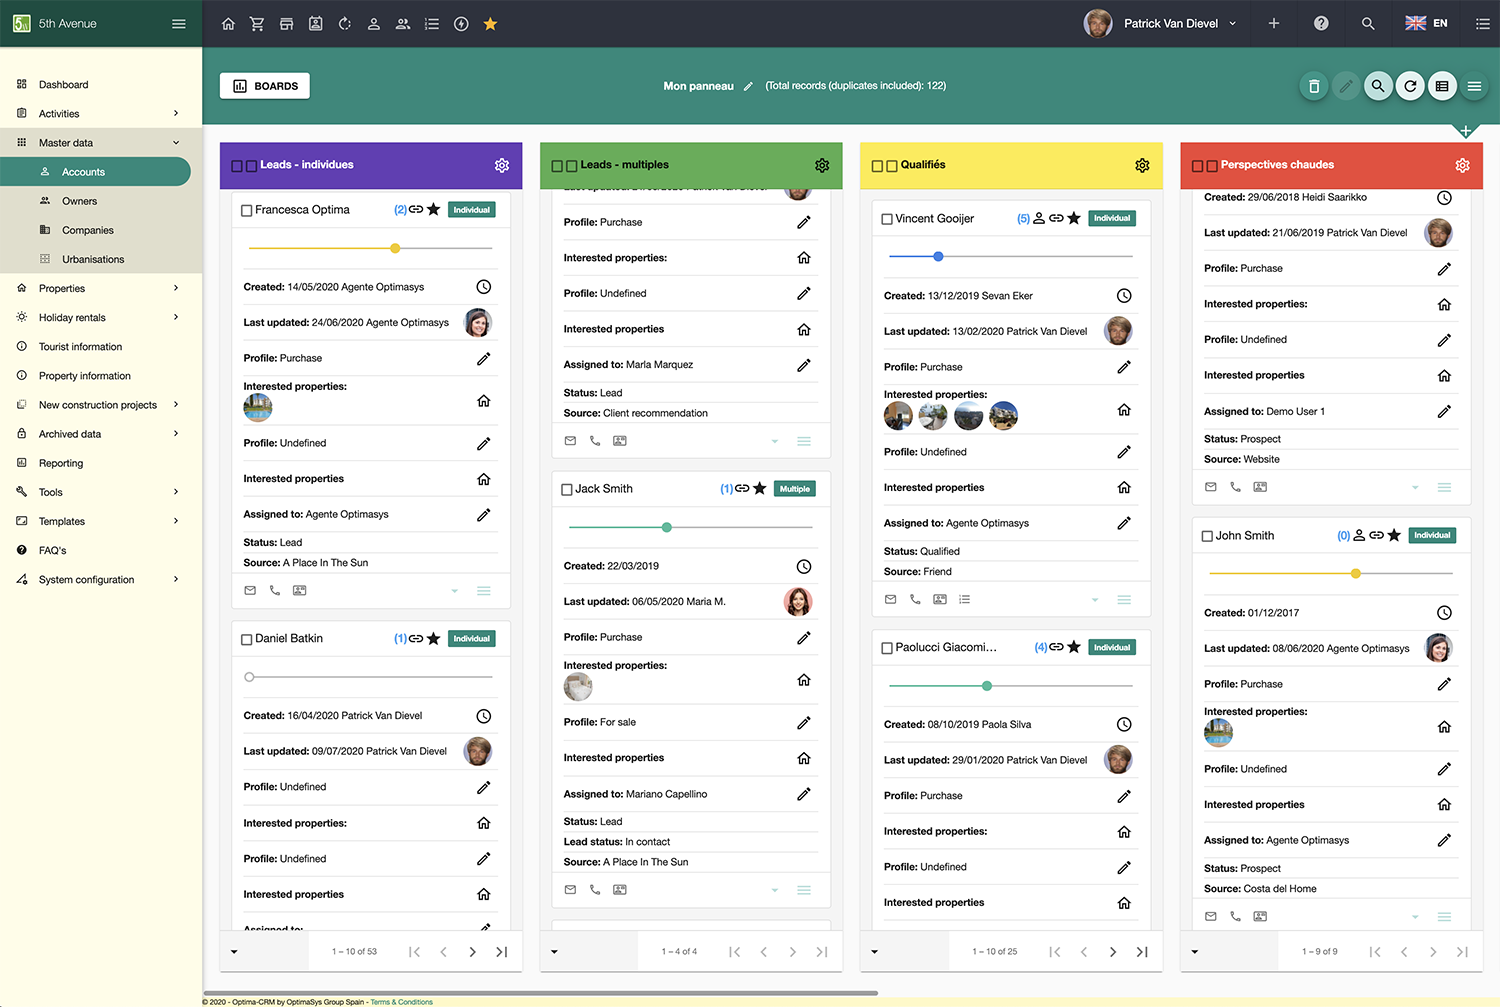The width and height of the screenshot is (1500, 1007).
Task: Click the yellow star favorites icon in toolbar
Action: 490,23
